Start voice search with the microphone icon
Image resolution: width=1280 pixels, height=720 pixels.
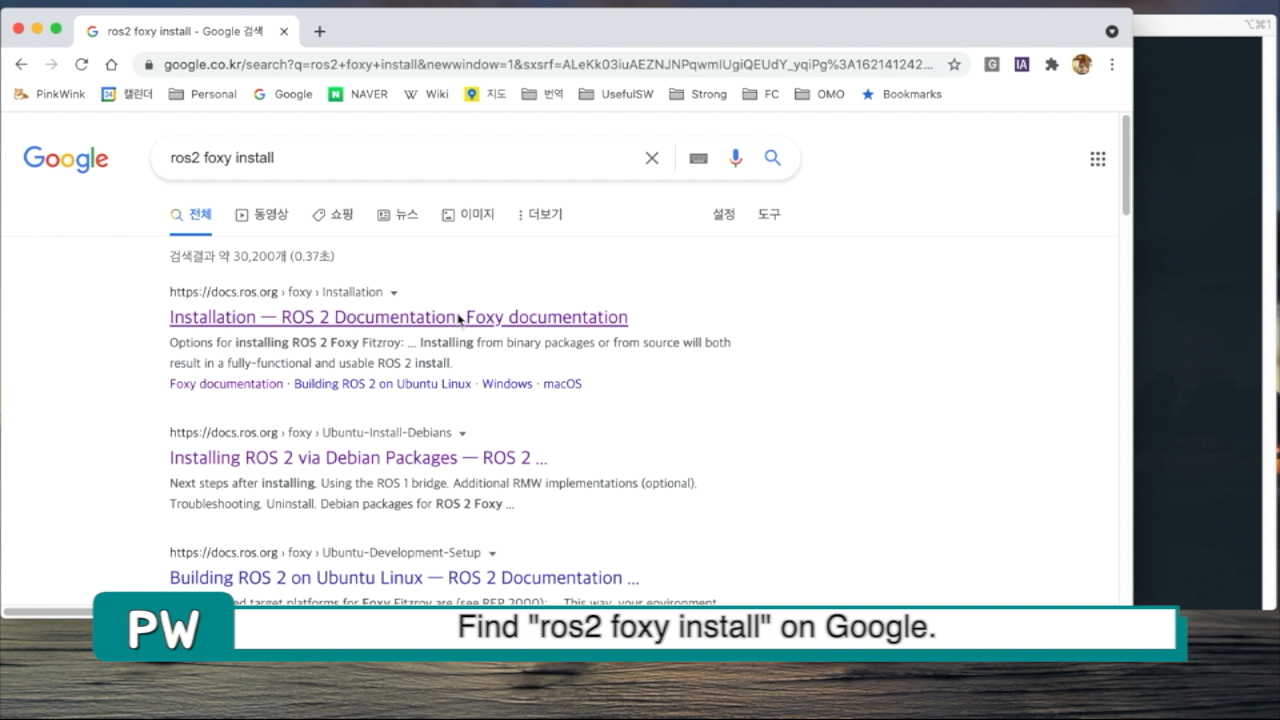(736, 158)
